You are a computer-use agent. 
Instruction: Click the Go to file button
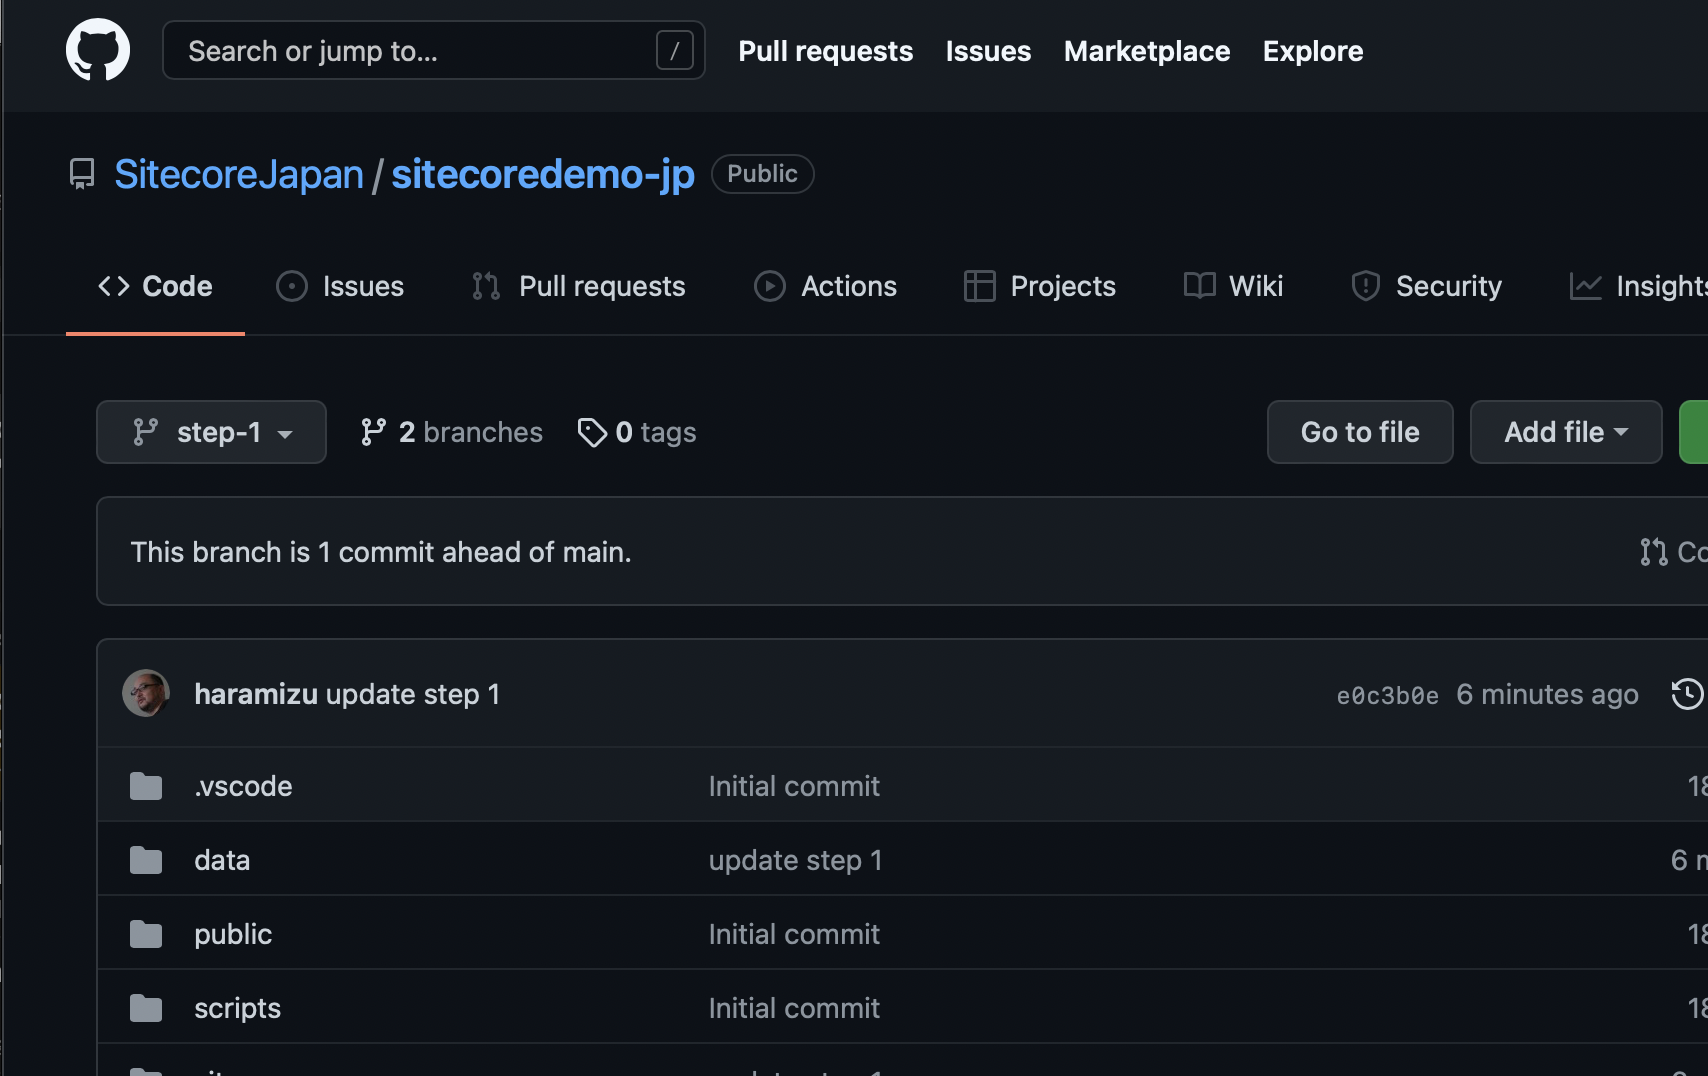[1360, 432]
